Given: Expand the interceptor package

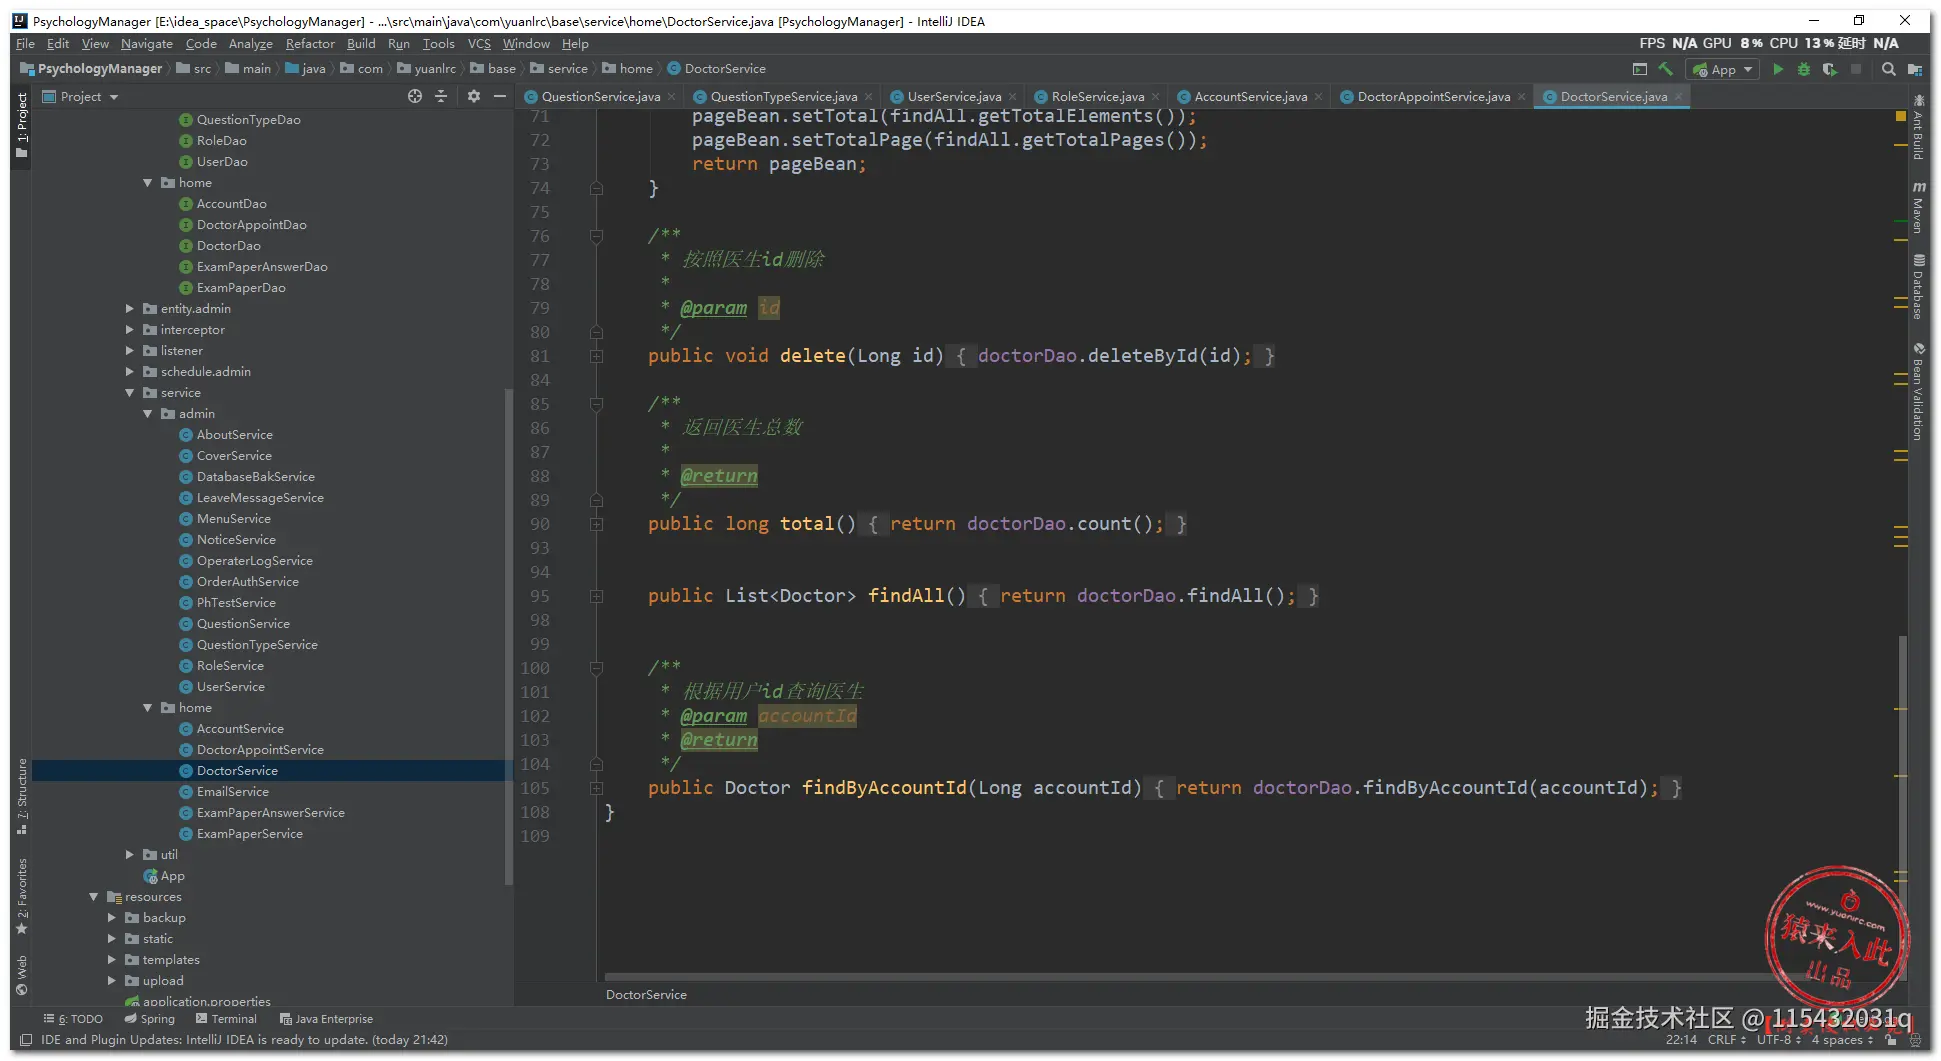Looking at the screenshot, I should click(x=130, y=330).
